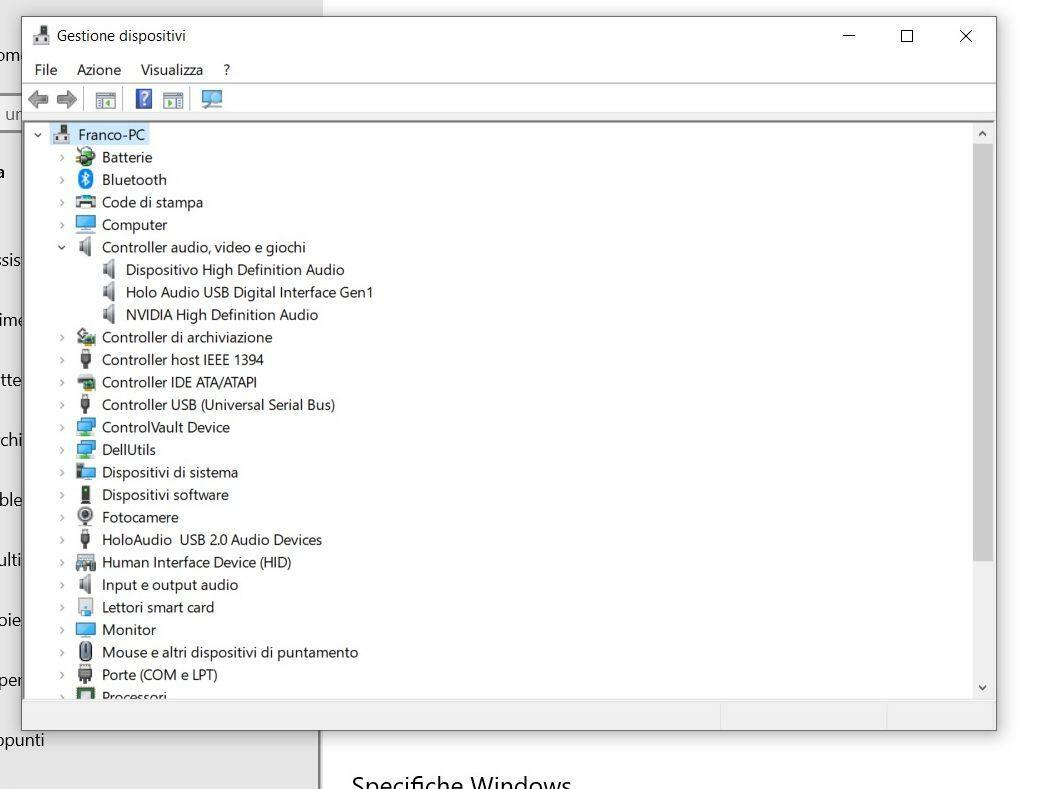
Task: Click the scrollbar up arrow
Action: coord(982,134)
